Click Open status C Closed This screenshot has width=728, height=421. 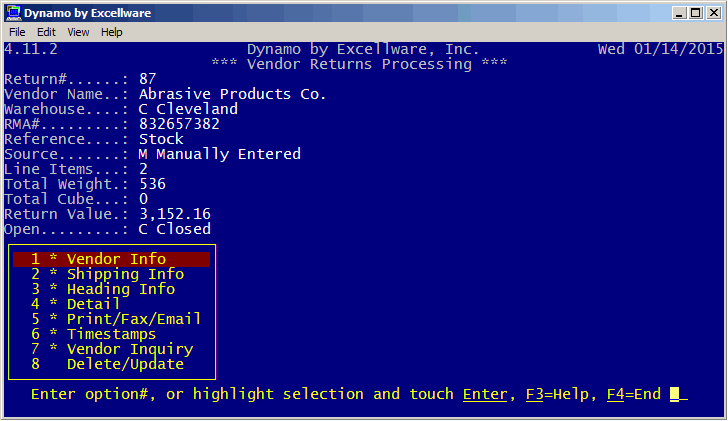175,229
